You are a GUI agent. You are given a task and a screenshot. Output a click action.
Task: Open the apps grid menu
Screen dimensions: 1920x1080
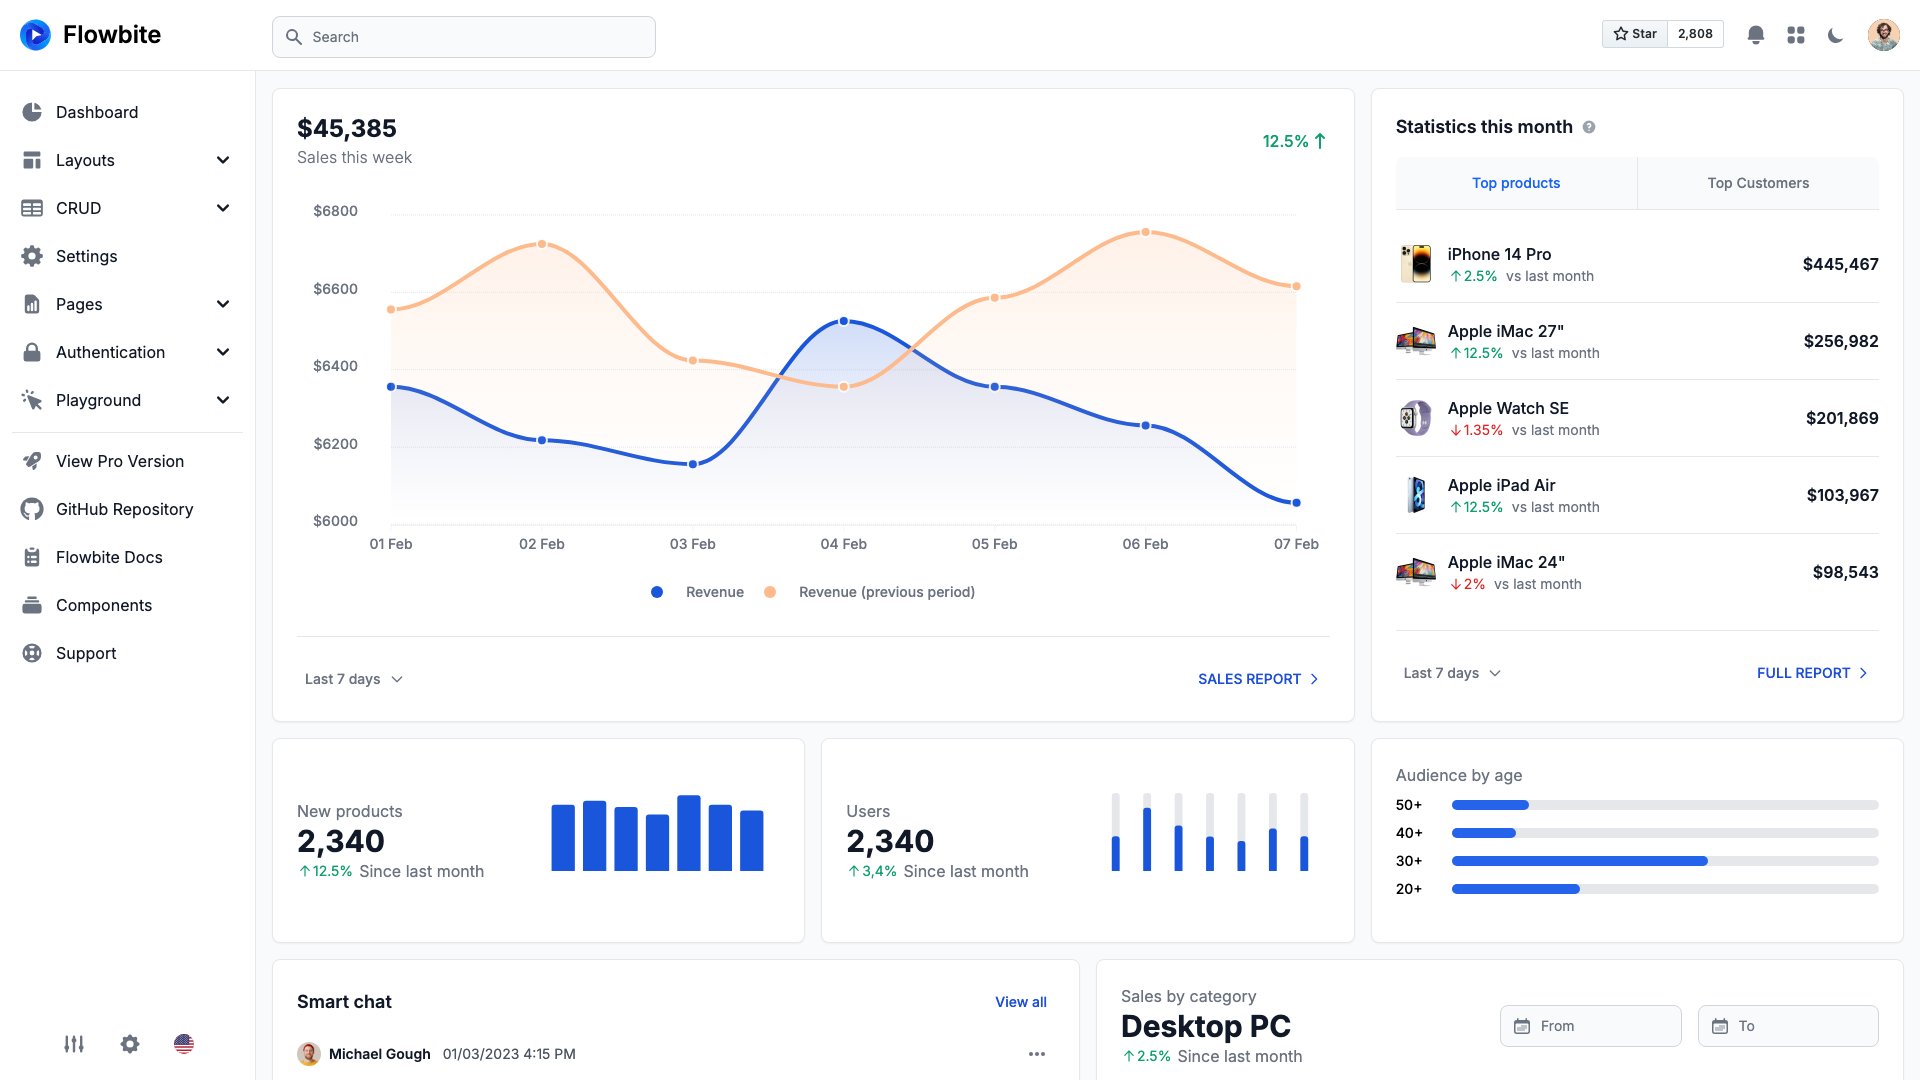point(1795,34)
